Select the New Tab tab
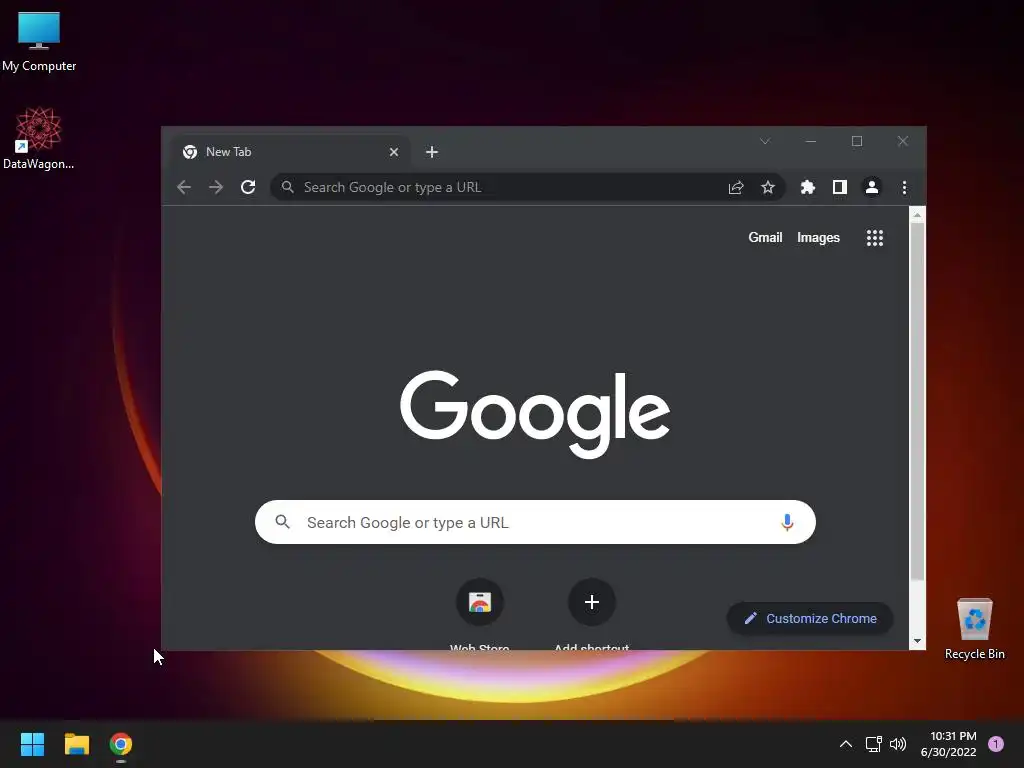1024x768 pixels. click(291, 152)
